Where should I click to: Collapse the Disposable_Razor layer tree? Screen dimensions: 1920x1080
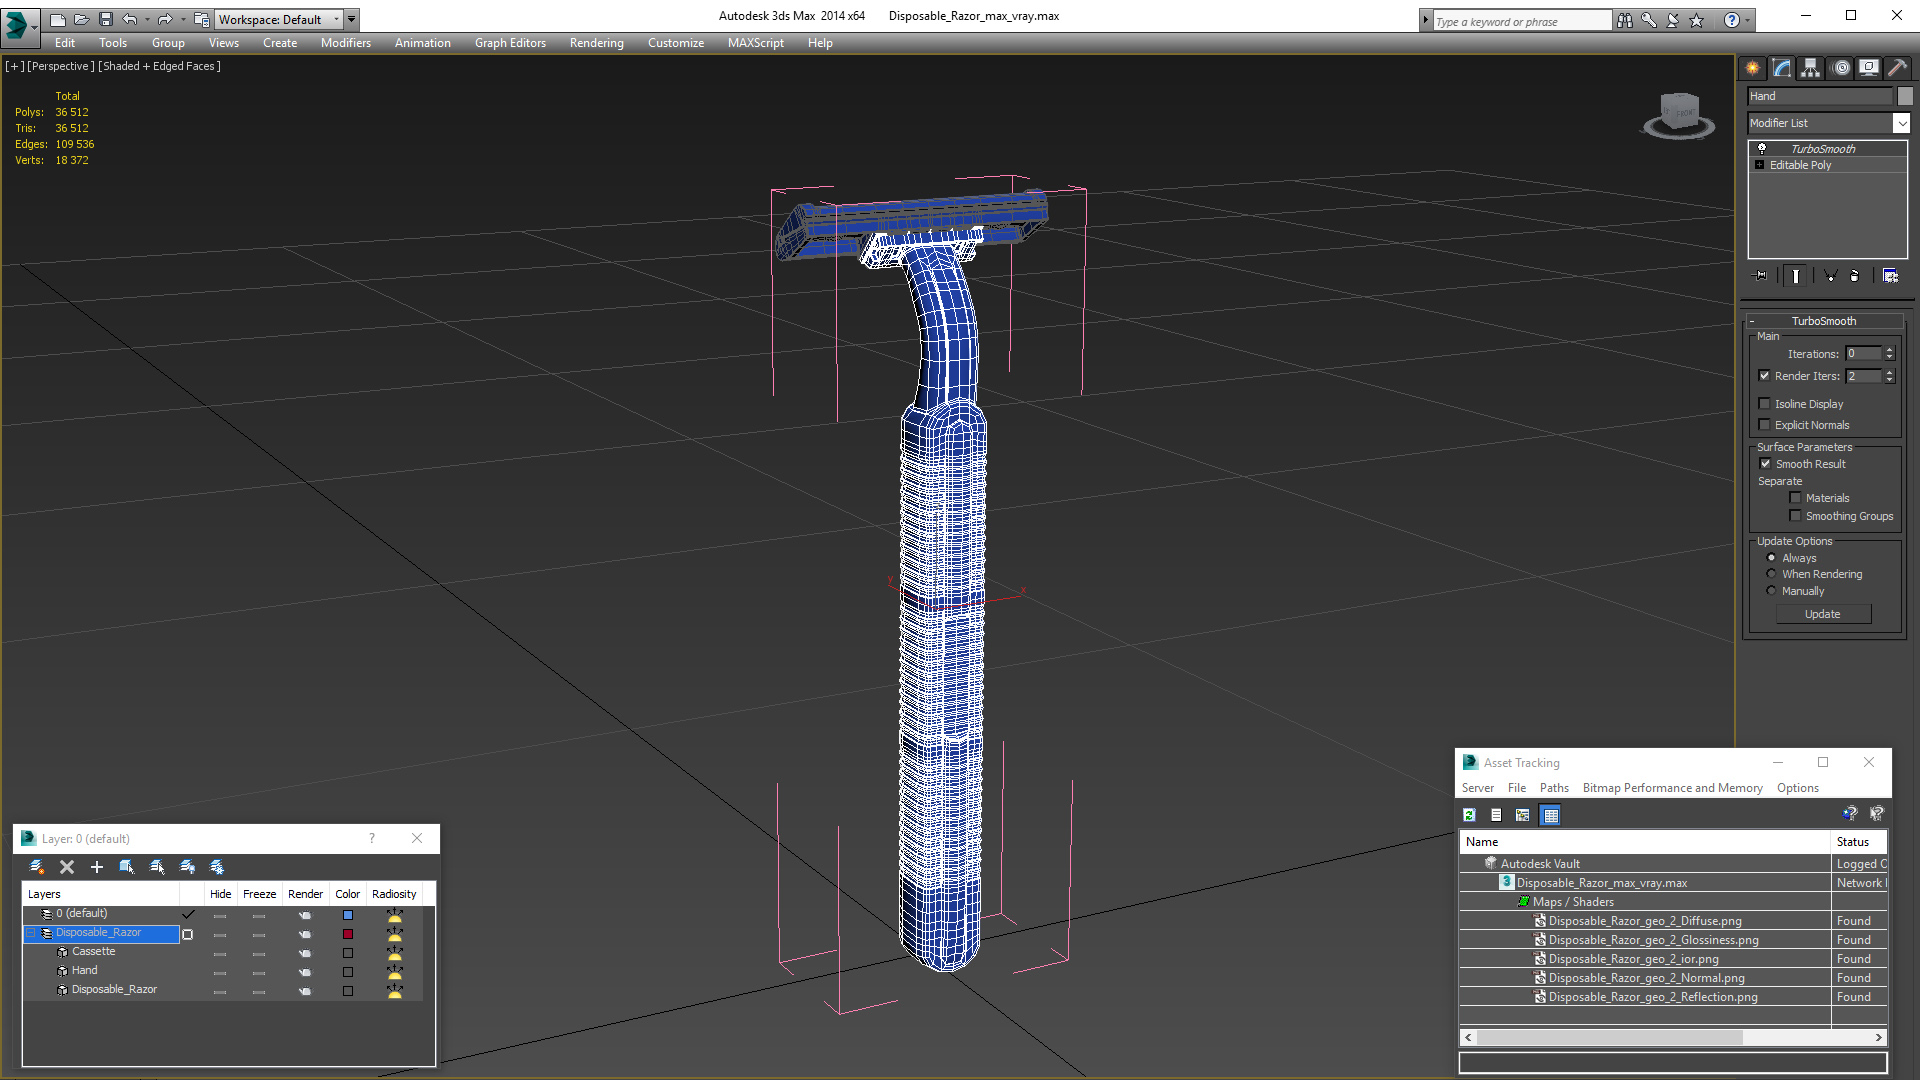point(31,933)
